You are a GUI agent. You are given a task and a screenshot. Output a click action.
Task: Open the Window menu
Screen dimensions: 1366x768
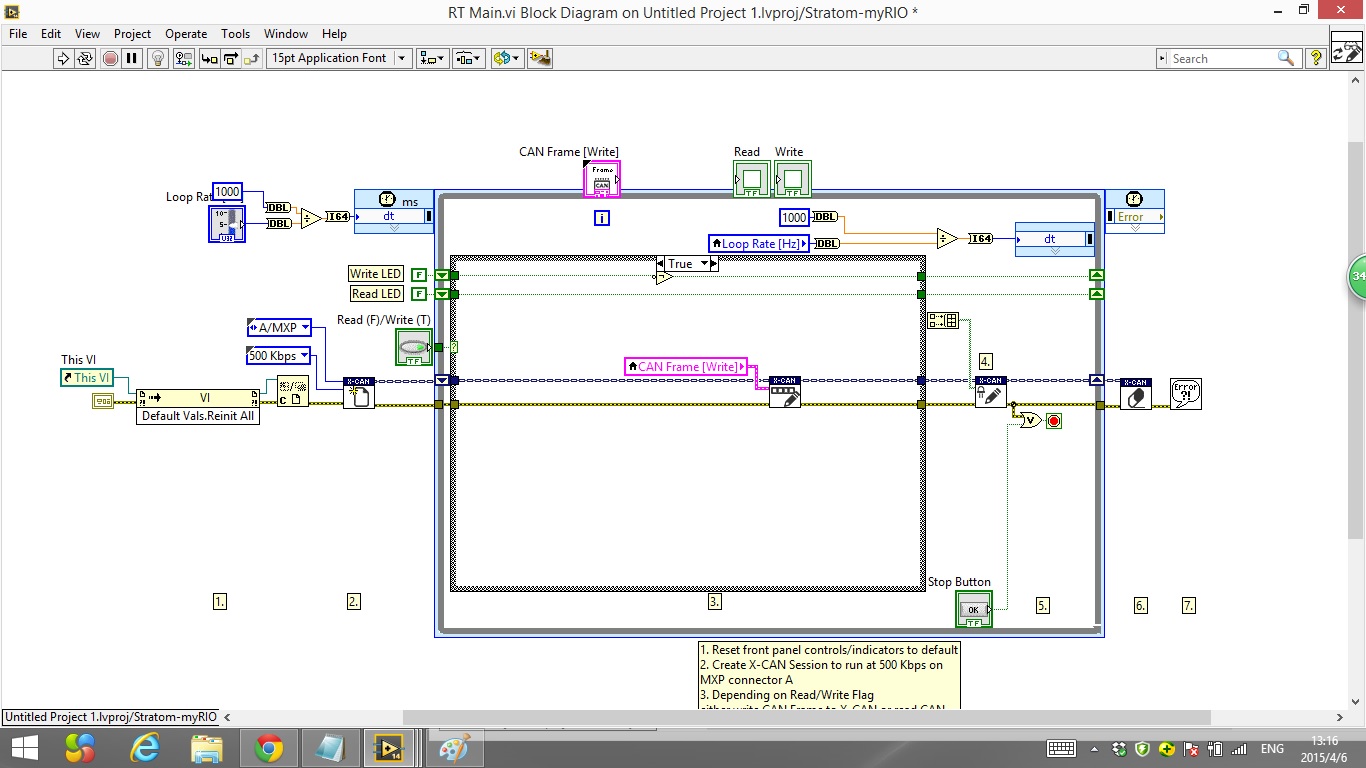(x=286, y=33)
